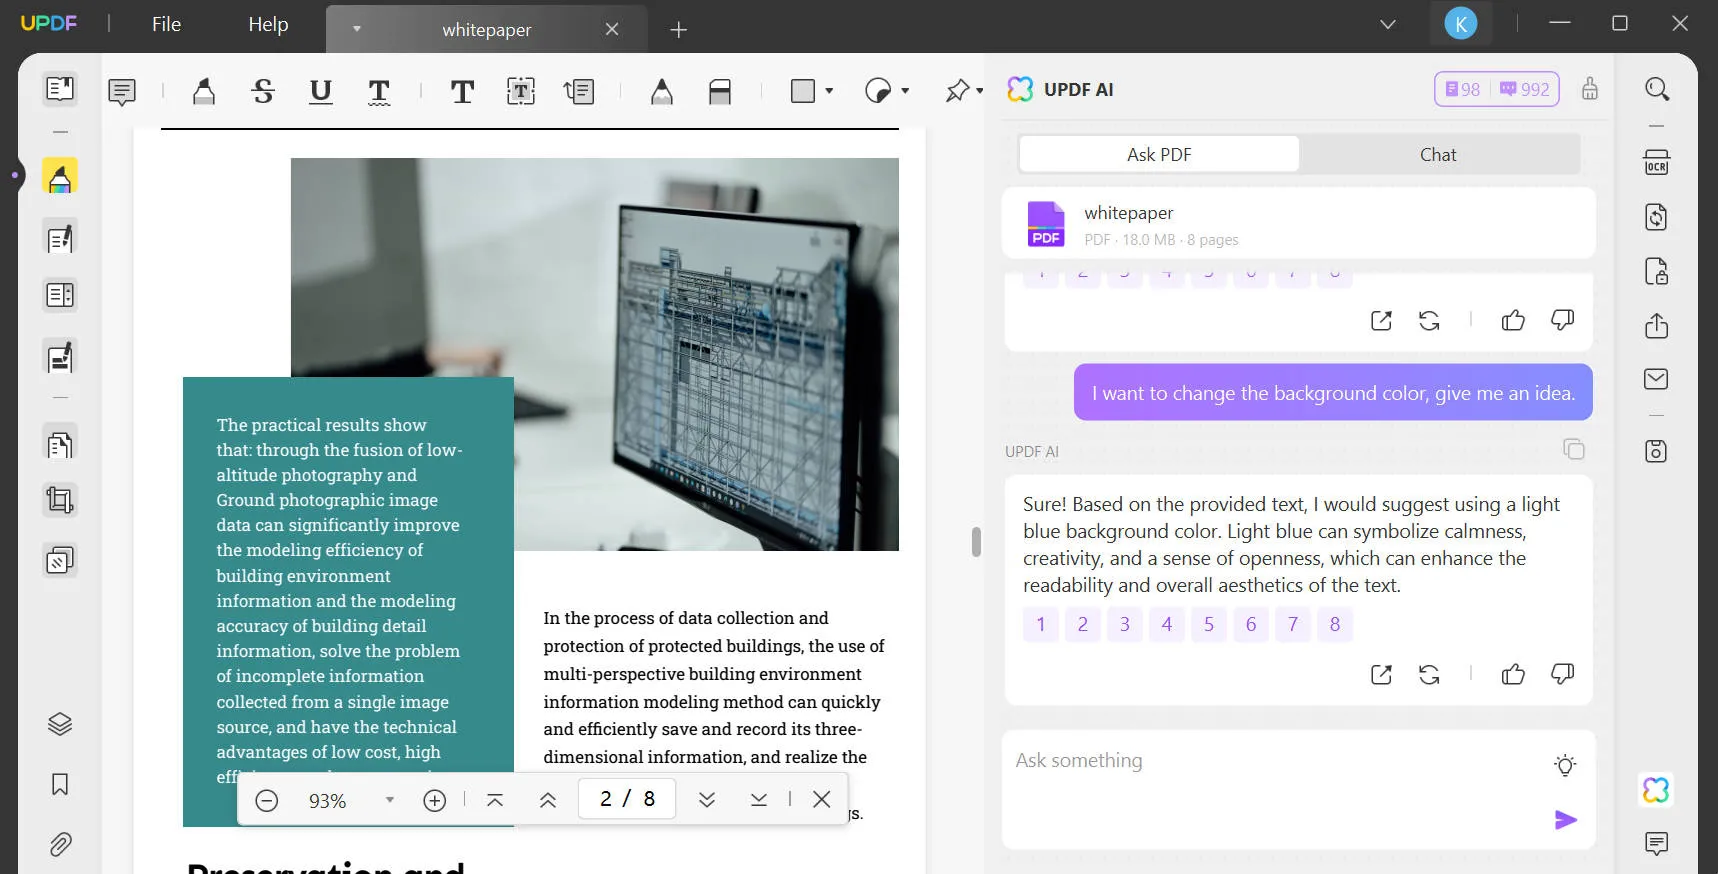Open the File menu
This screenshot has height=874, width=1718.
click(166, 24)
